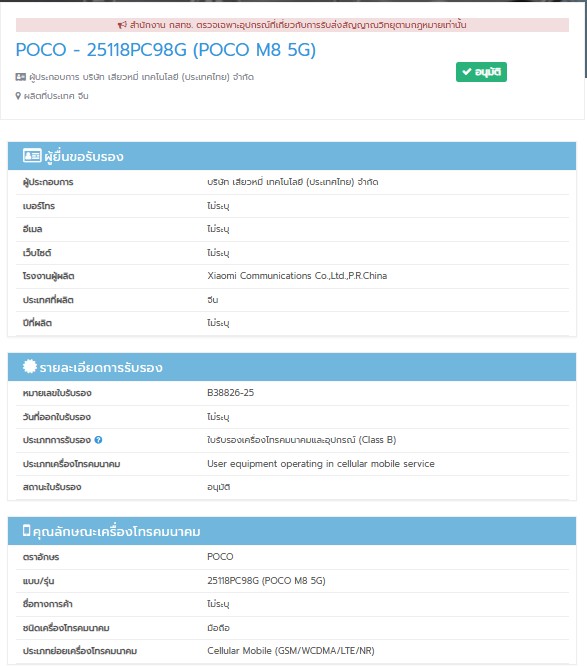Click the วันที่ออกใบรับรอง row label
The image size is (587, 666).
tap(56, 417)
